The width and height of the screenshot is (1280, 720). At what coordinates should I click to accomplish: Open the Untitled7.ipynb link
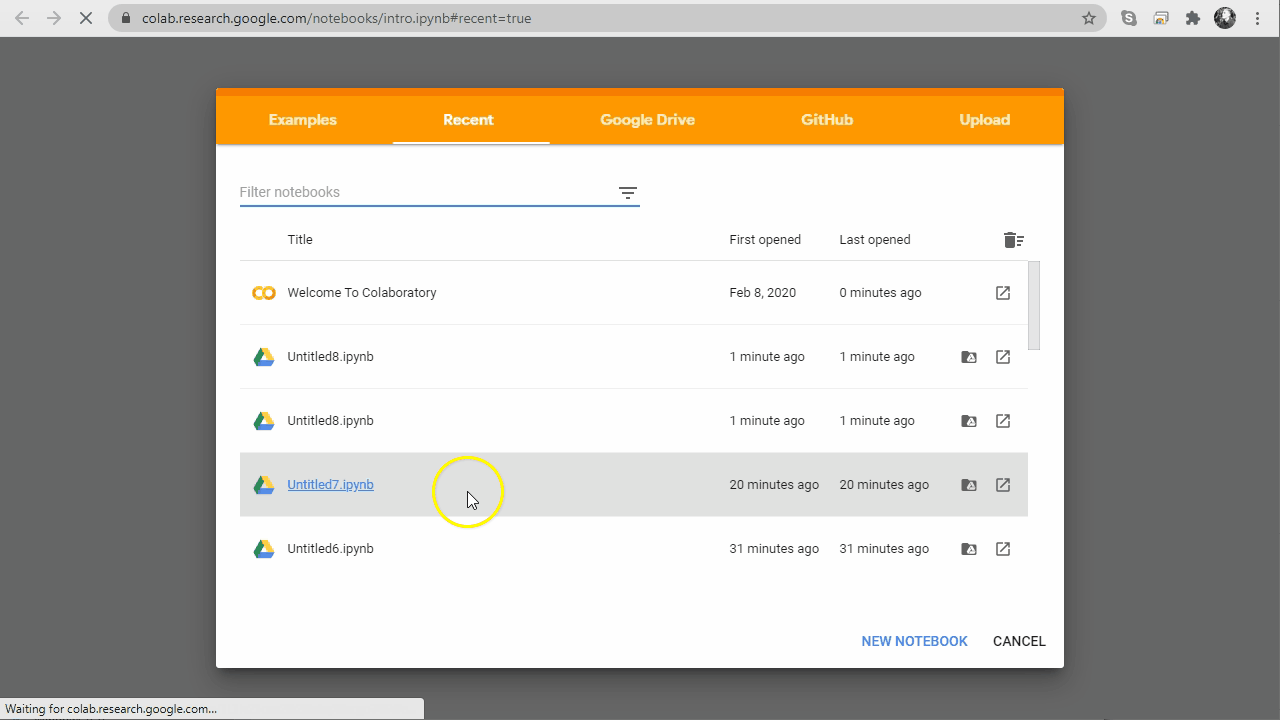(330, 485)
